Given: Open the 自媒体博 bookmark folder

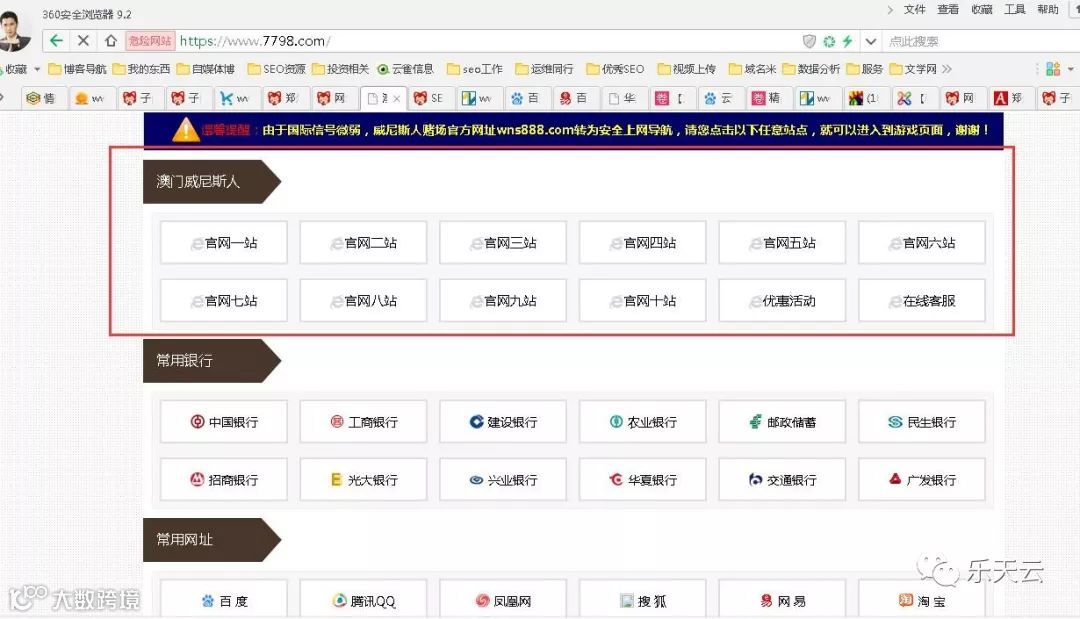Looking at the screenshot, I should 205,69.
